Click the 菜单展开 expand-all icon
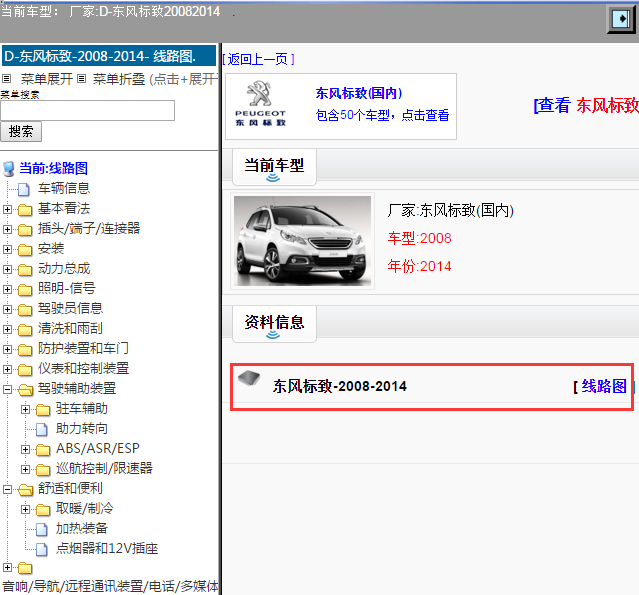 click(x=7, y=79)
